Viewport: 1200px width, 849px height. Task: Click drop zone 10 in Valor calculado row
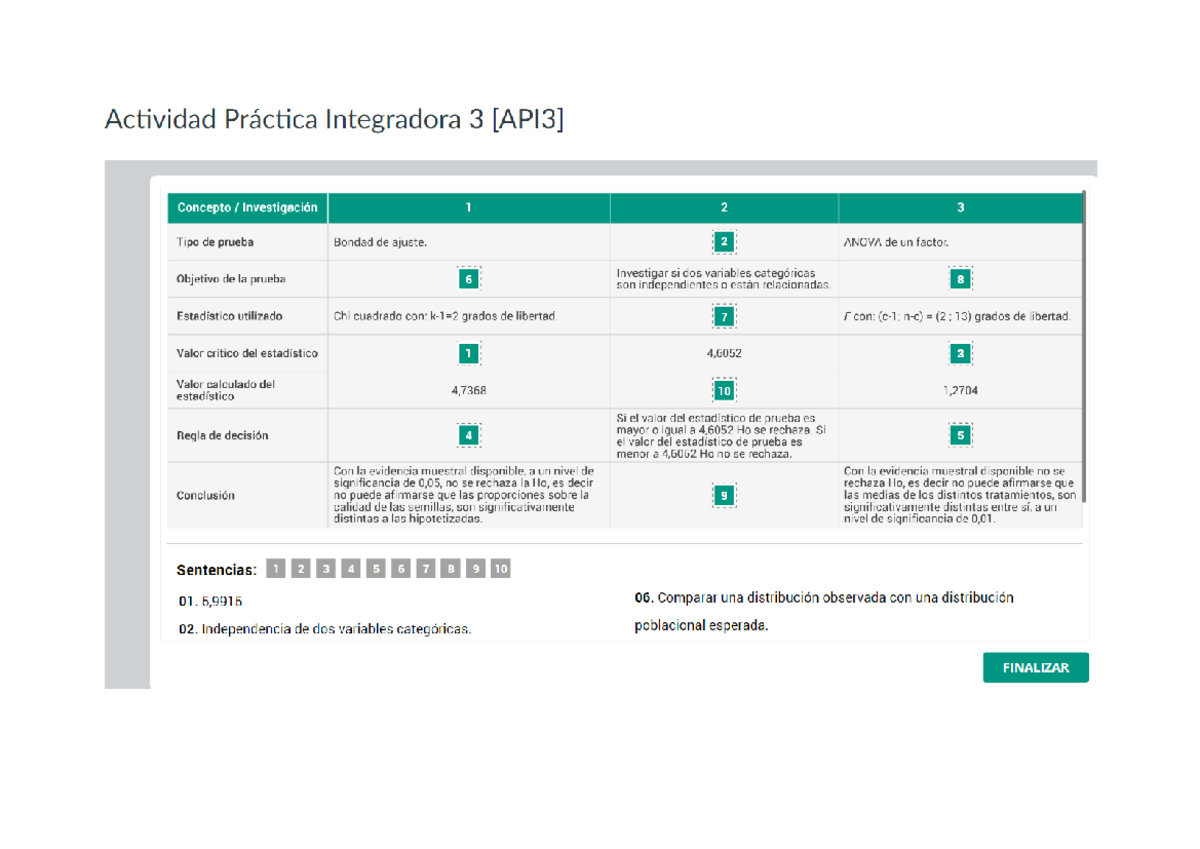[723, 389]
